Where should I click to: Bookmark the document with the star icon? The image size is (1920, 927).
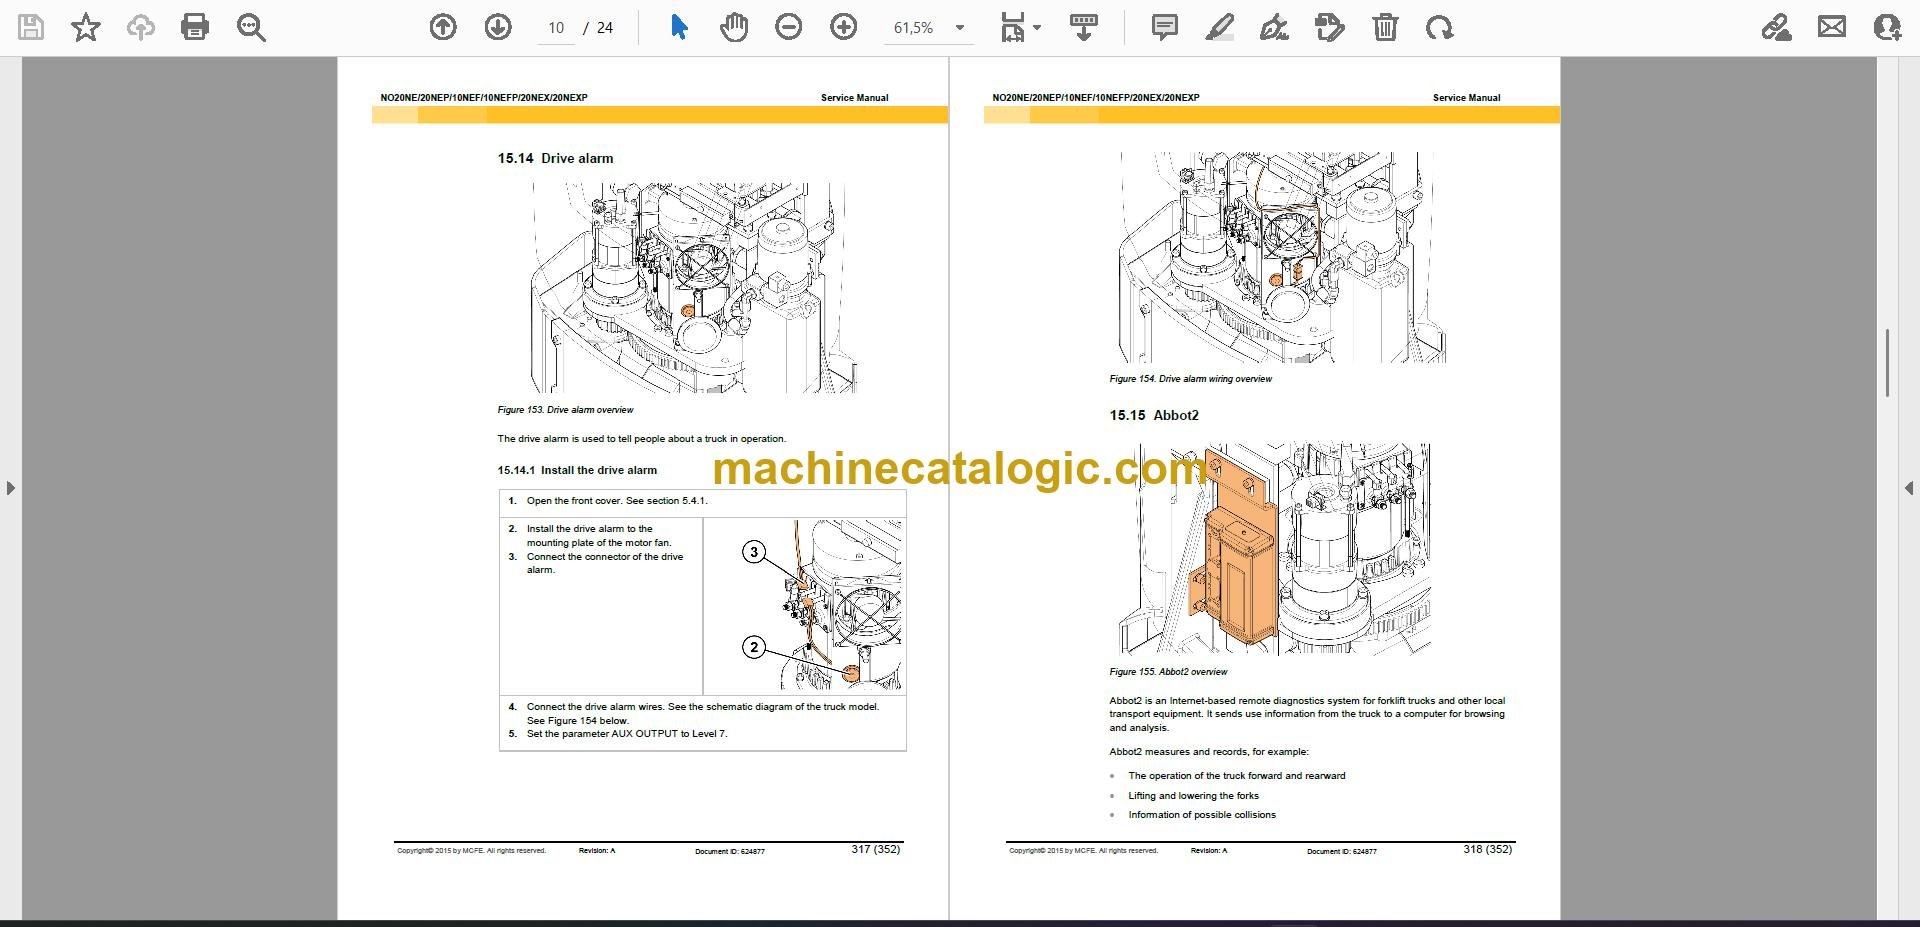point(86,27)
